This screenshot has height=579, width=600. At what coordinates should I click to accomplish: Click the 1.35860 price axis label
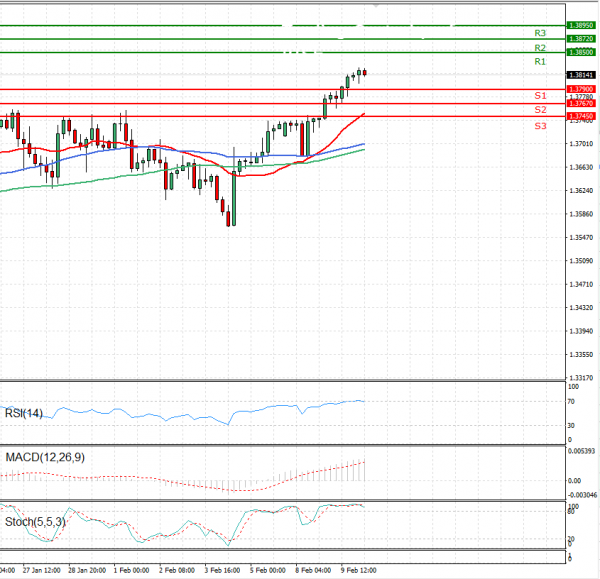pyautogui.click(x=581, y=214)
